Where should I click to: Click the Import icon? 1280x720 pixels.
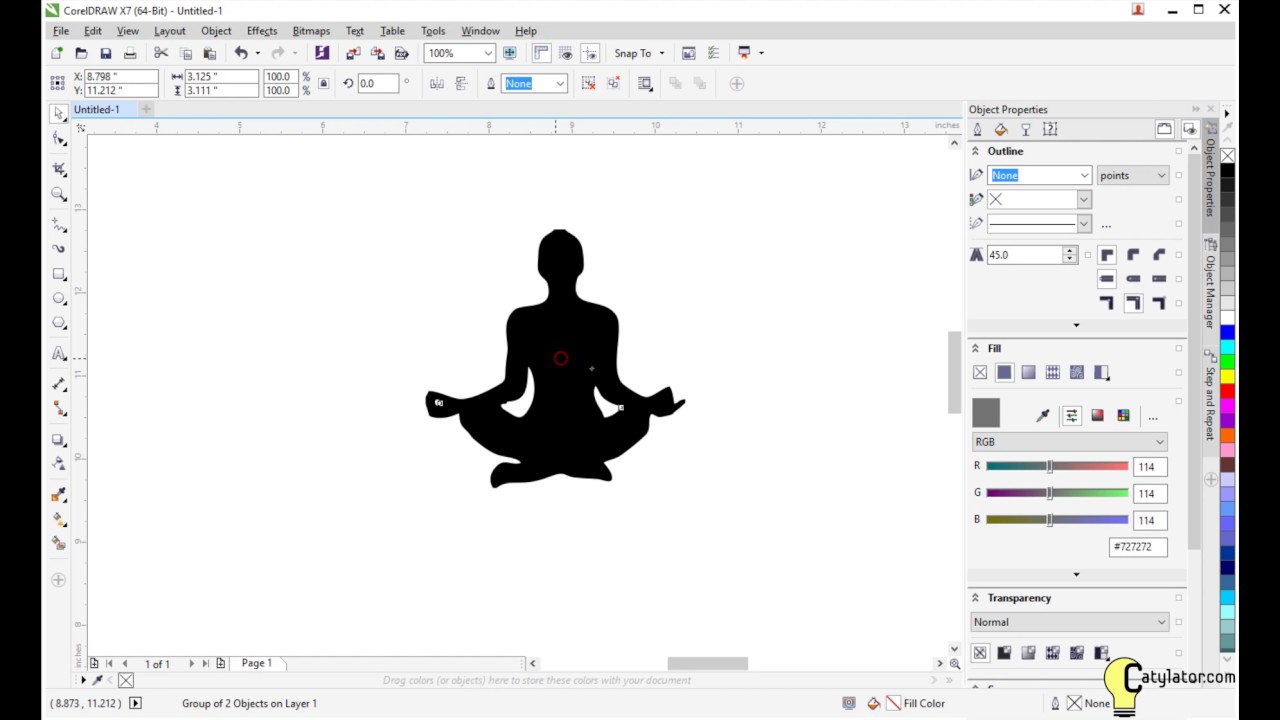coord(353,53)
